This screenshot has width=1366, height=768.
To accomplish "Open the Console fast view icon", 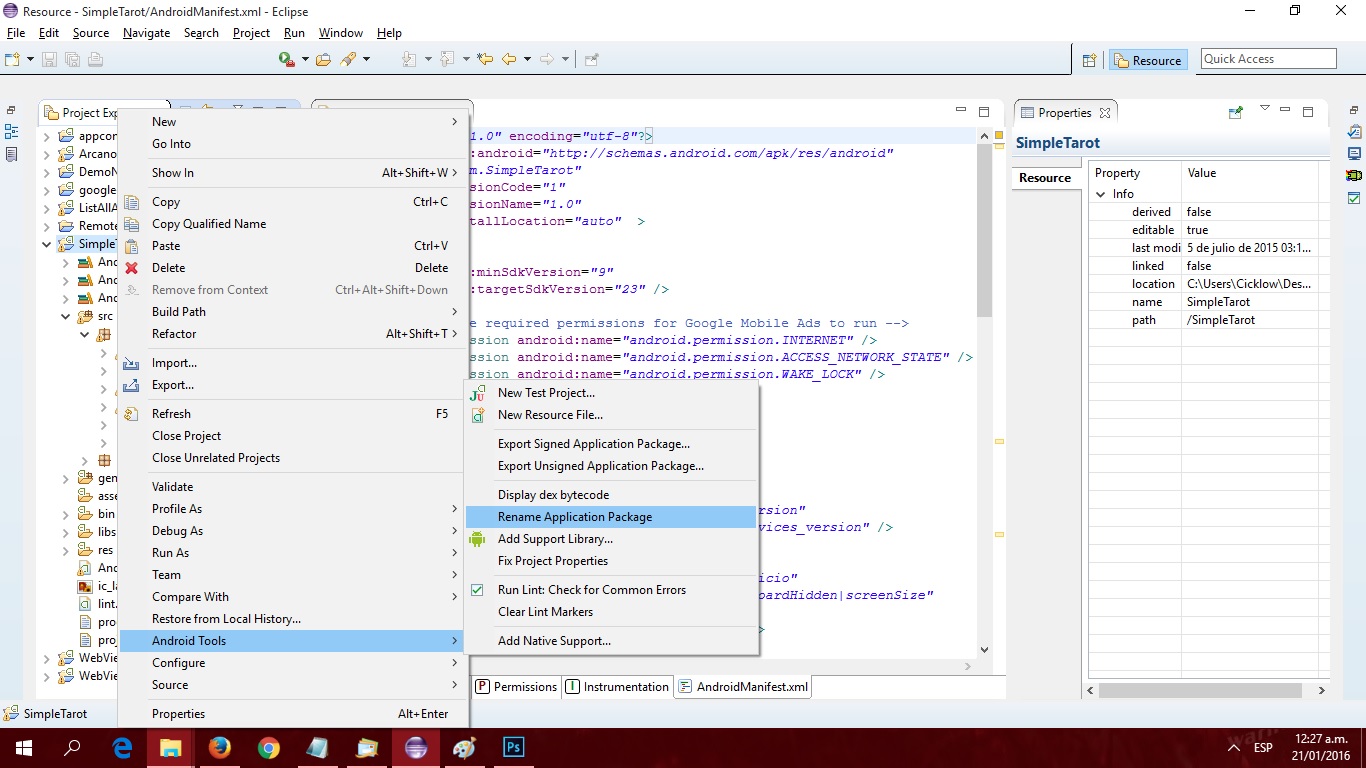I will coord(1354,154).
